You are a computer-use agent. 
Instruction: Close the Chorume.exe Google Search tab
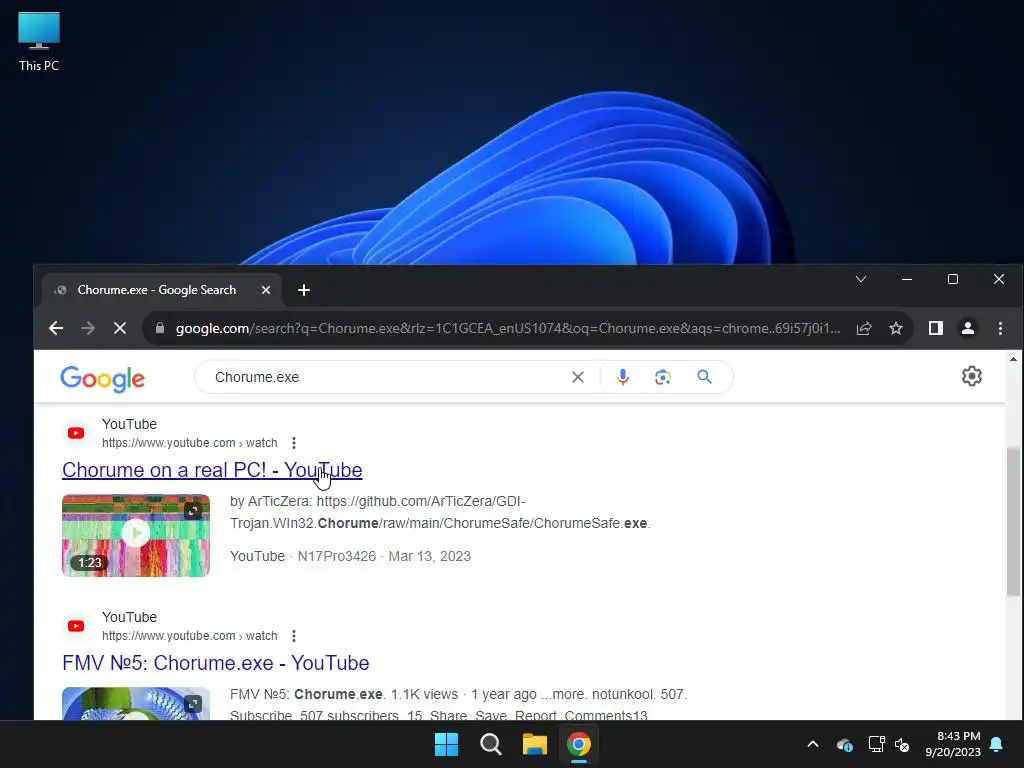[x=266, y=290]
